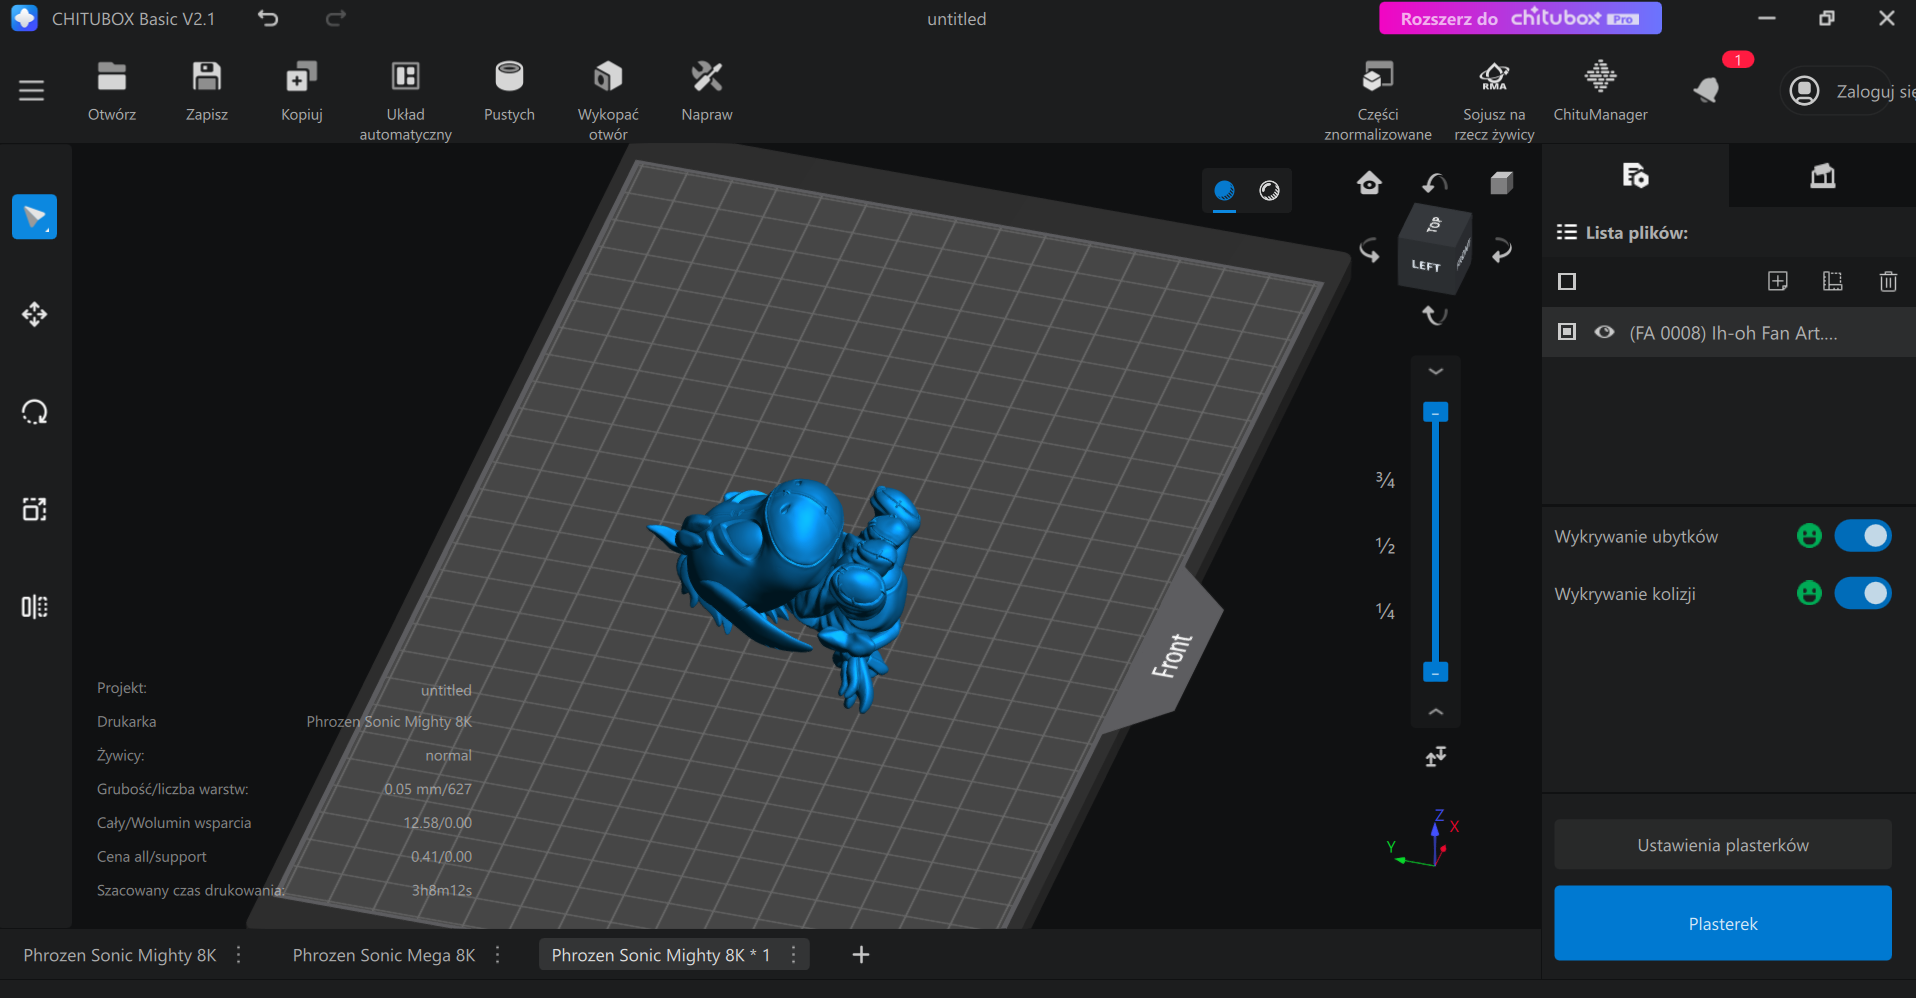Click the Otwórz open file icon
This screenshot has height=998, width=1916.
coord(112,92)
